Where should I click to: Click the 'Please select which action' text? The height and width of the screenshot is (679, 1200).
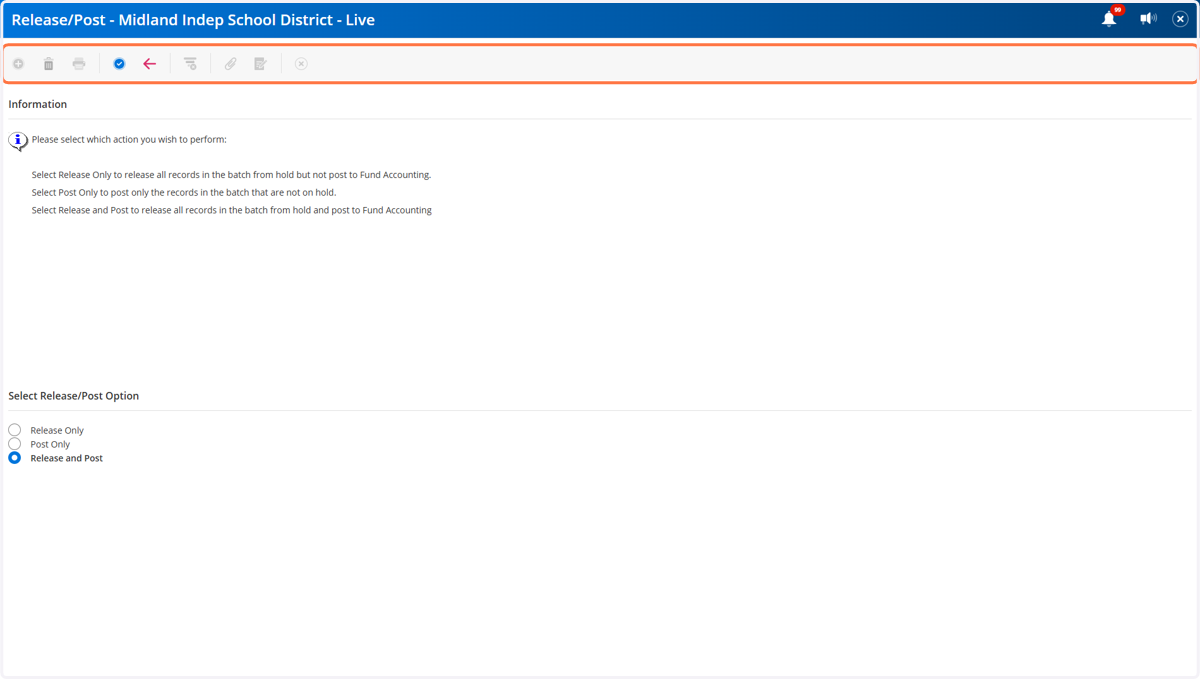coord(129,140)
